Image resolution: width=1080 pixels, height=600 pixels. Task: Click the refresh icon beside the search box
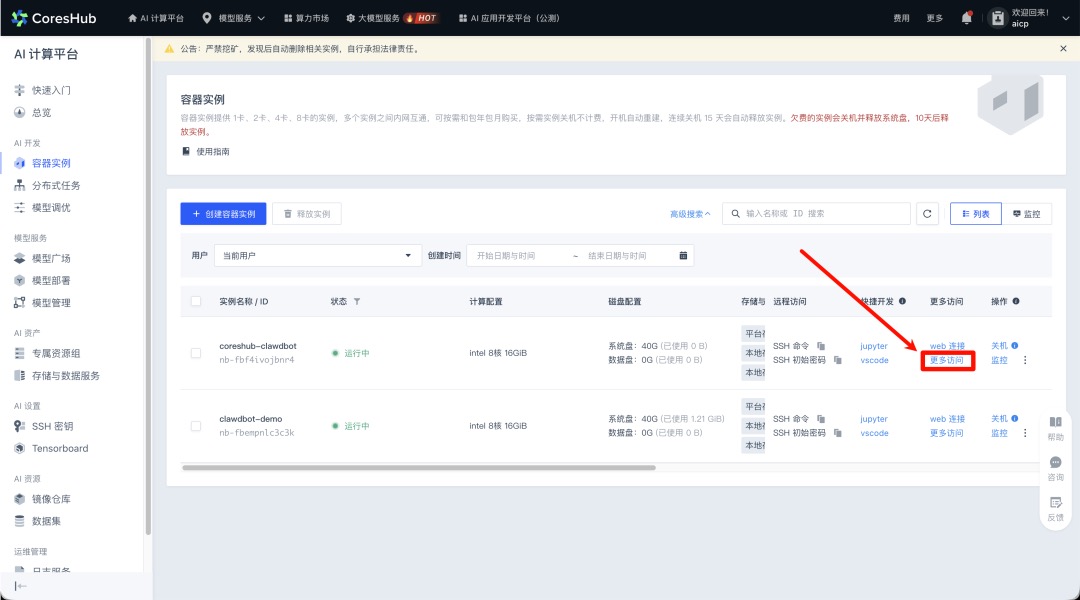928,214
